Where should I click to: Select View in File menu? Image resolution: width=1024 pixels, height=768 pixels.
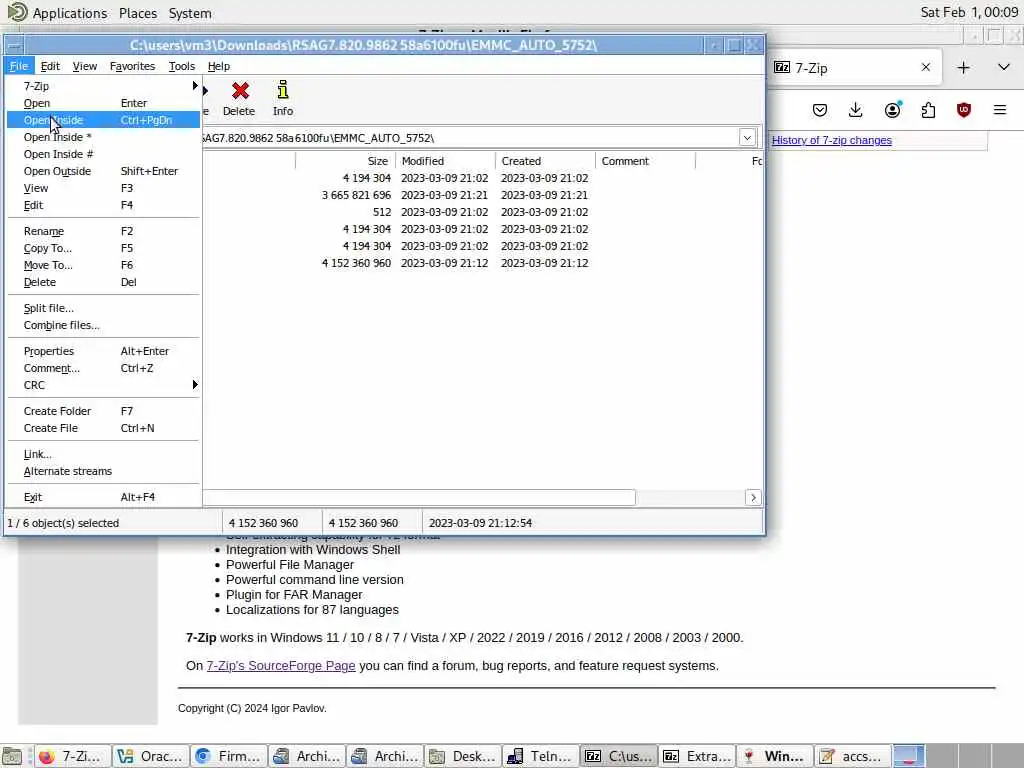(103, 188)
